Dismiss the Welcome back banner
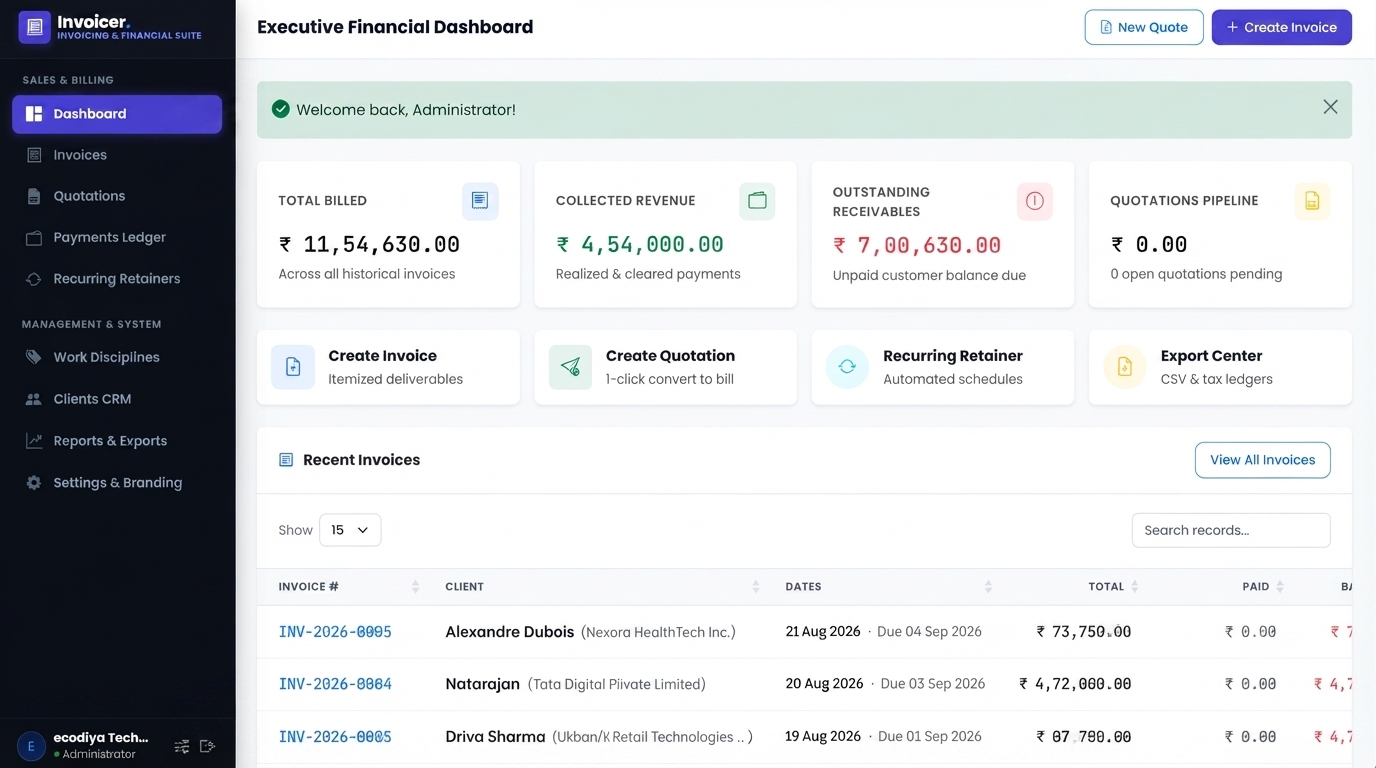The image size is (1376, 768). pos(1330,107)
